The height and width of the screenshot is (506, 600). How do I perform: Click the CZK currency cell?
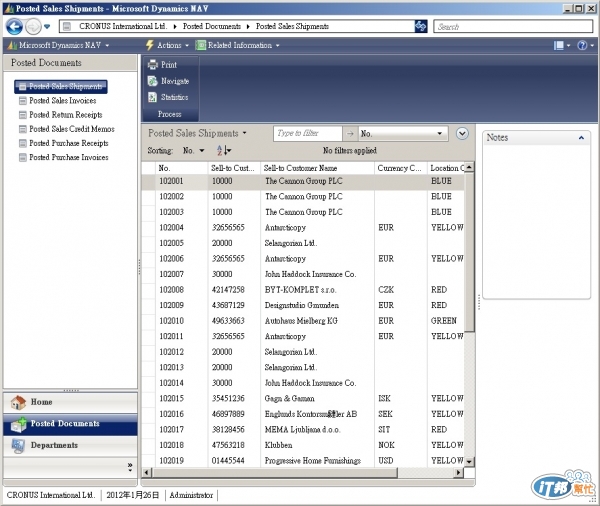386,290
